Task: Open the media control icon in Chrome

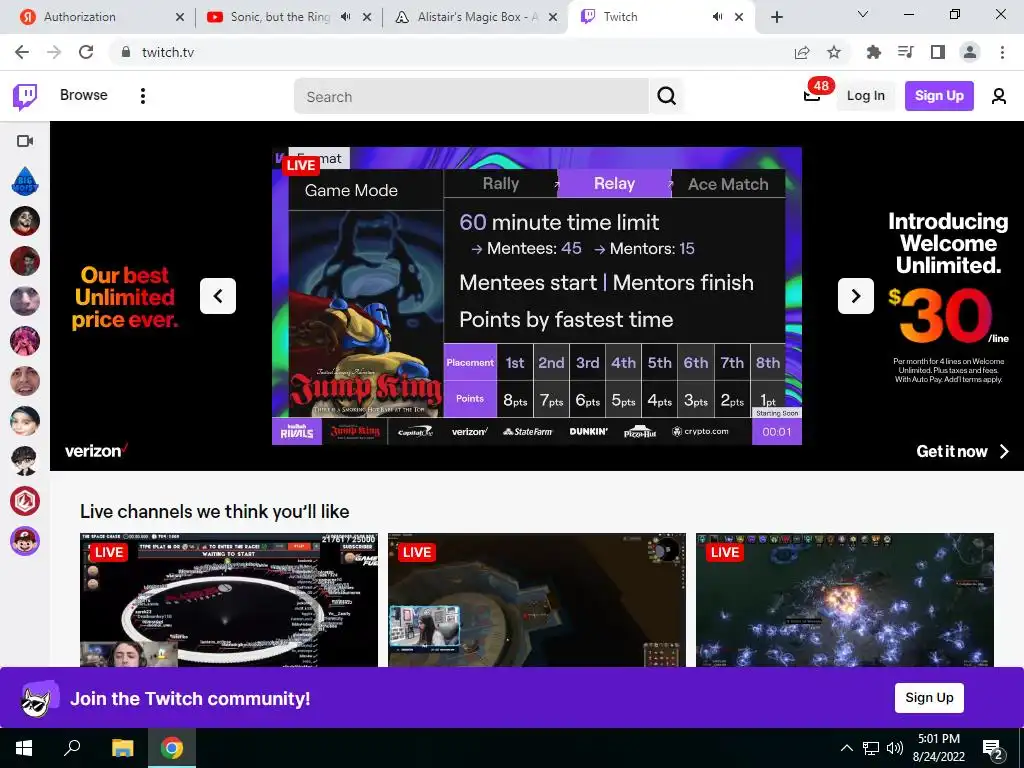Action: coord(905,52)
